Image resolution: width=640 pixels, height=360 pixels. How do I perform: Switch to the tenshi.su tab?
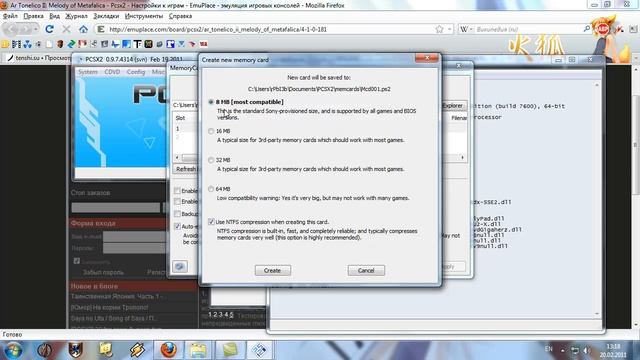[x=39, y=58]
